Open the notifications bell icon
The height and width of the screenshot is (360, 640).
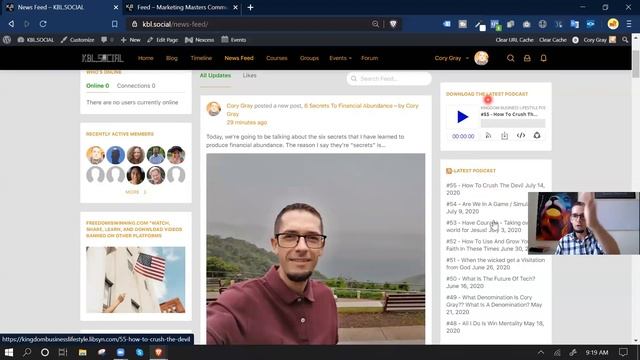543,58
